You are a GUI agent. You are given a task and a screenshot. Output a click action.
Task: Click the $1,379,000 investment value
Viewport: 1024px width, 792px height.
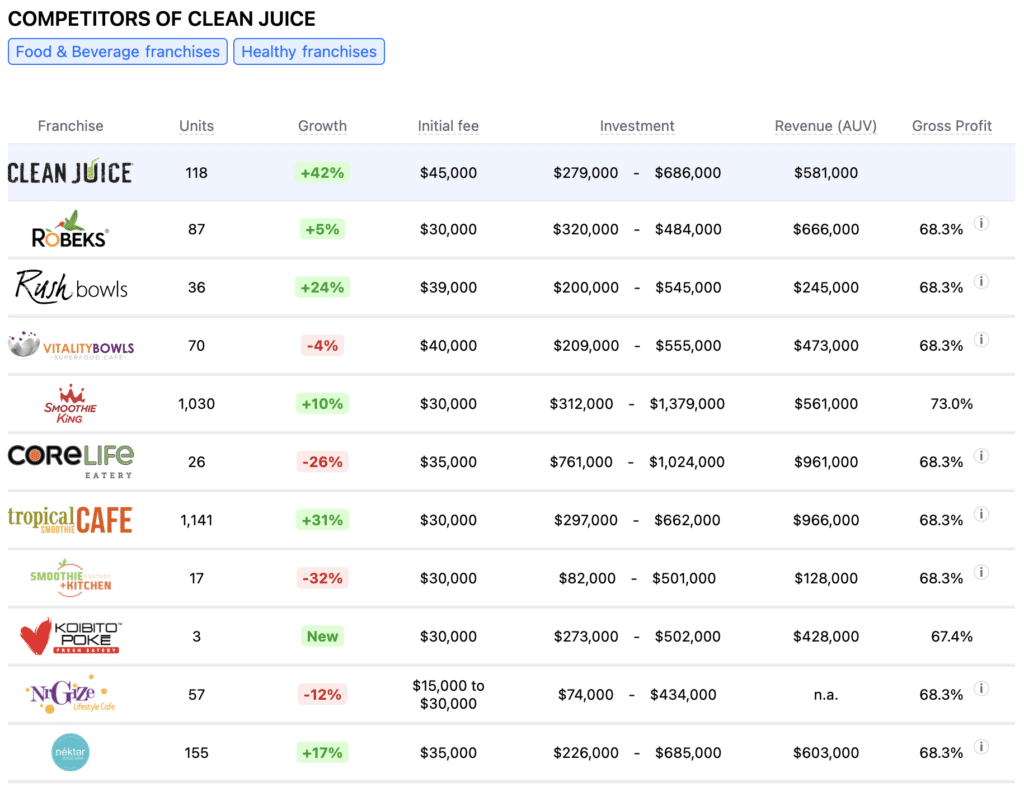click(687, 404)
